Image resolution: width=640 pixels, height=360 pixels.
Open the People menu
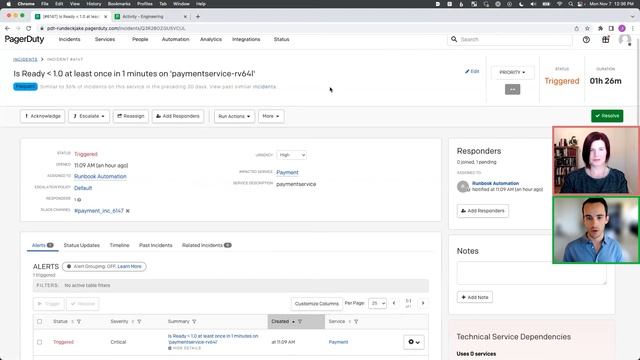click(140, 39)
